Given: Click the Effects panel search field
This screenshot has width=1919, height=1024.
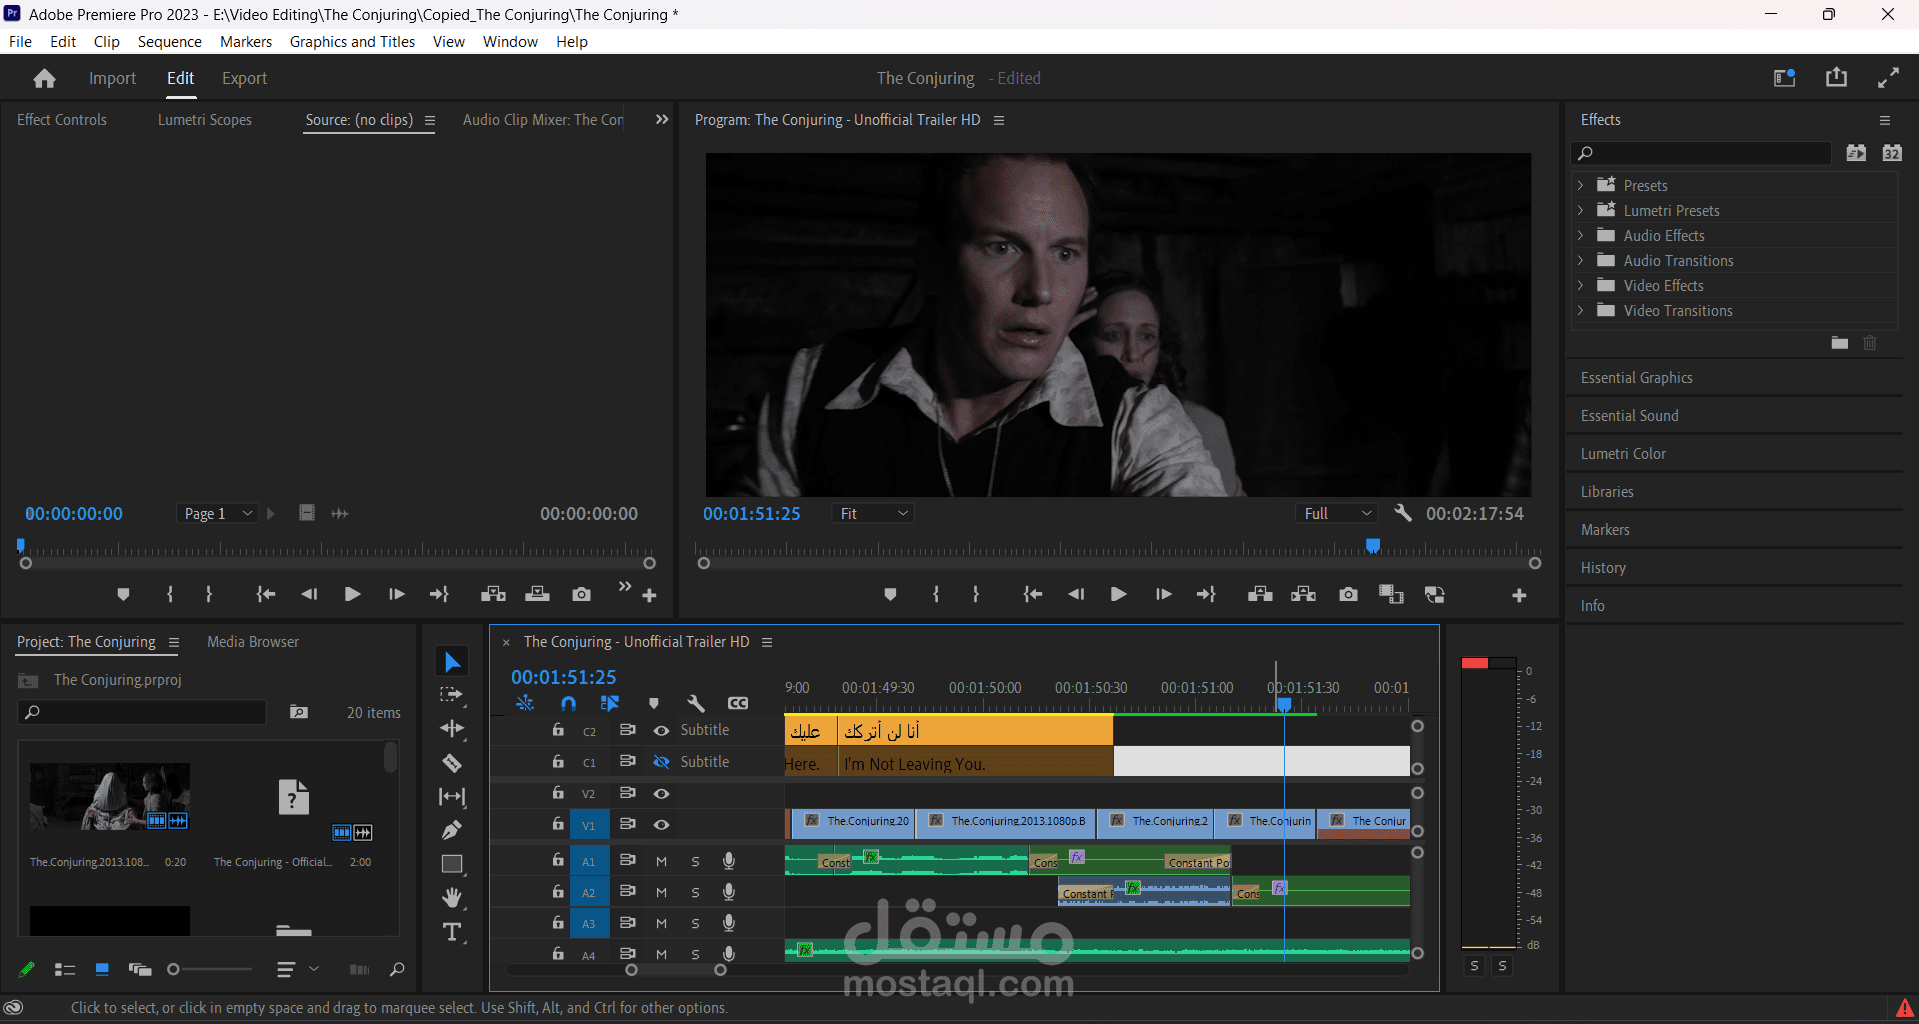Looking at the screenshot, I should [1702, 153].
